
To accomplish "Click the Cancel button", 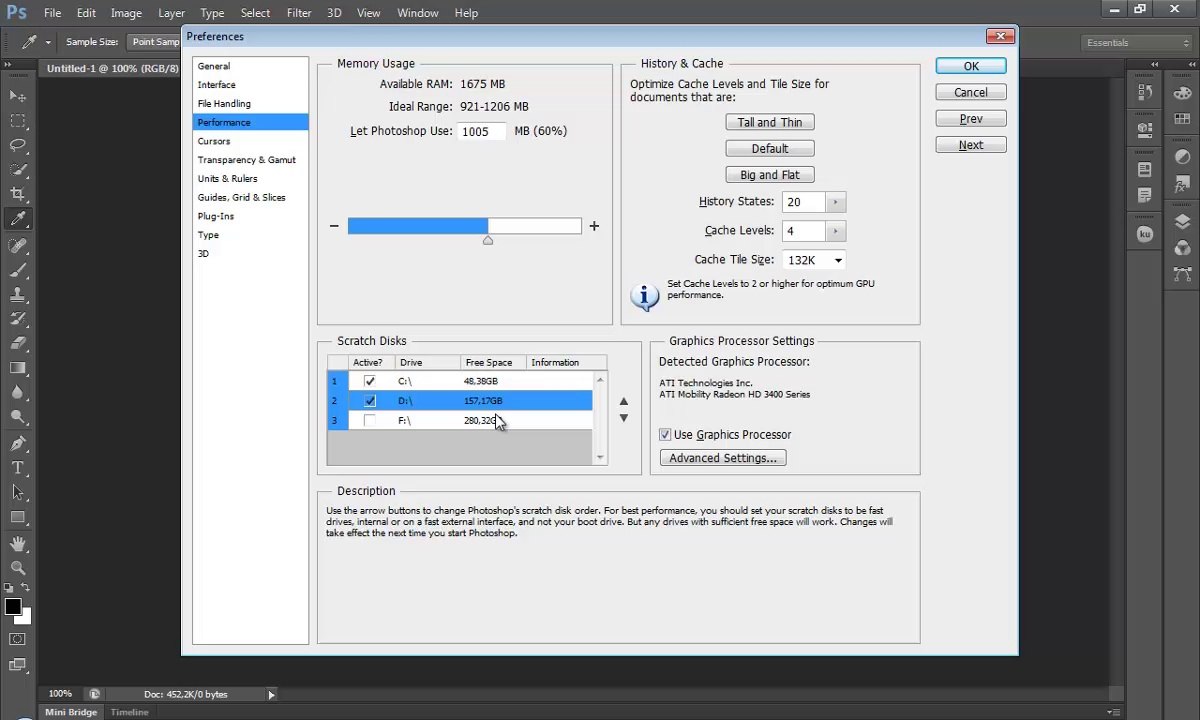I will click(971, 92).
